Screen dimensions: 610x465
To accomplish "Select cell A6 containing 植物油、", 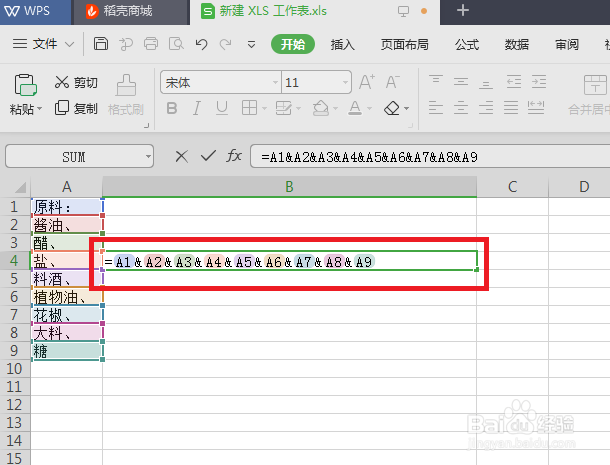I will pyautogui.click(x=67, y=297).
